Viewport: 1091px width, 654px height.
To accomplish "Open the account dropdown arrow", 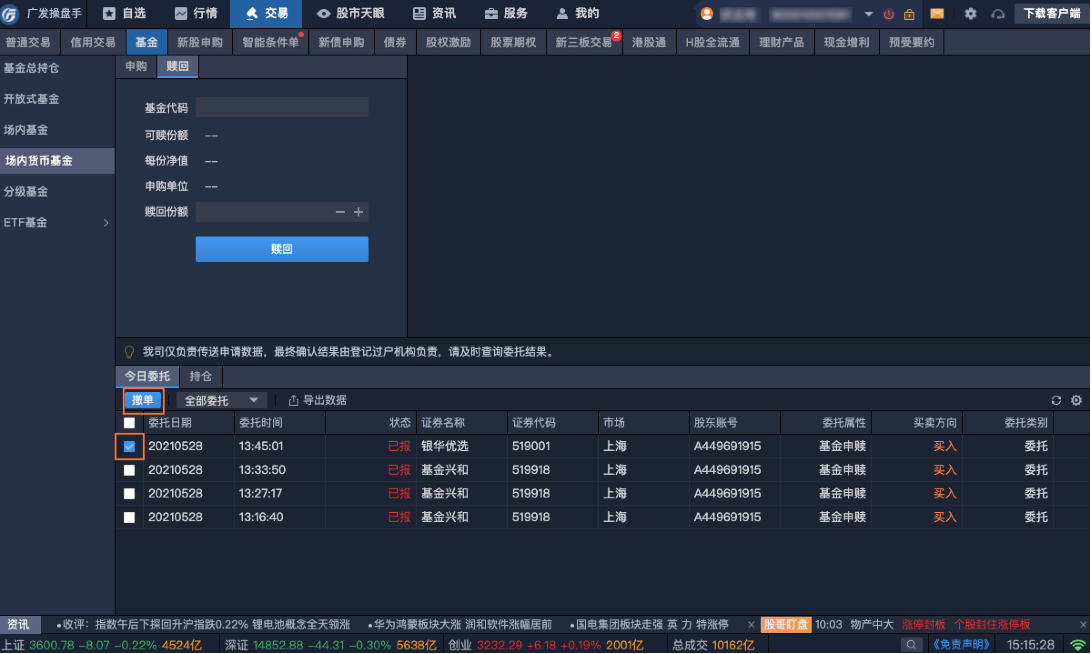I will [868, 14].
